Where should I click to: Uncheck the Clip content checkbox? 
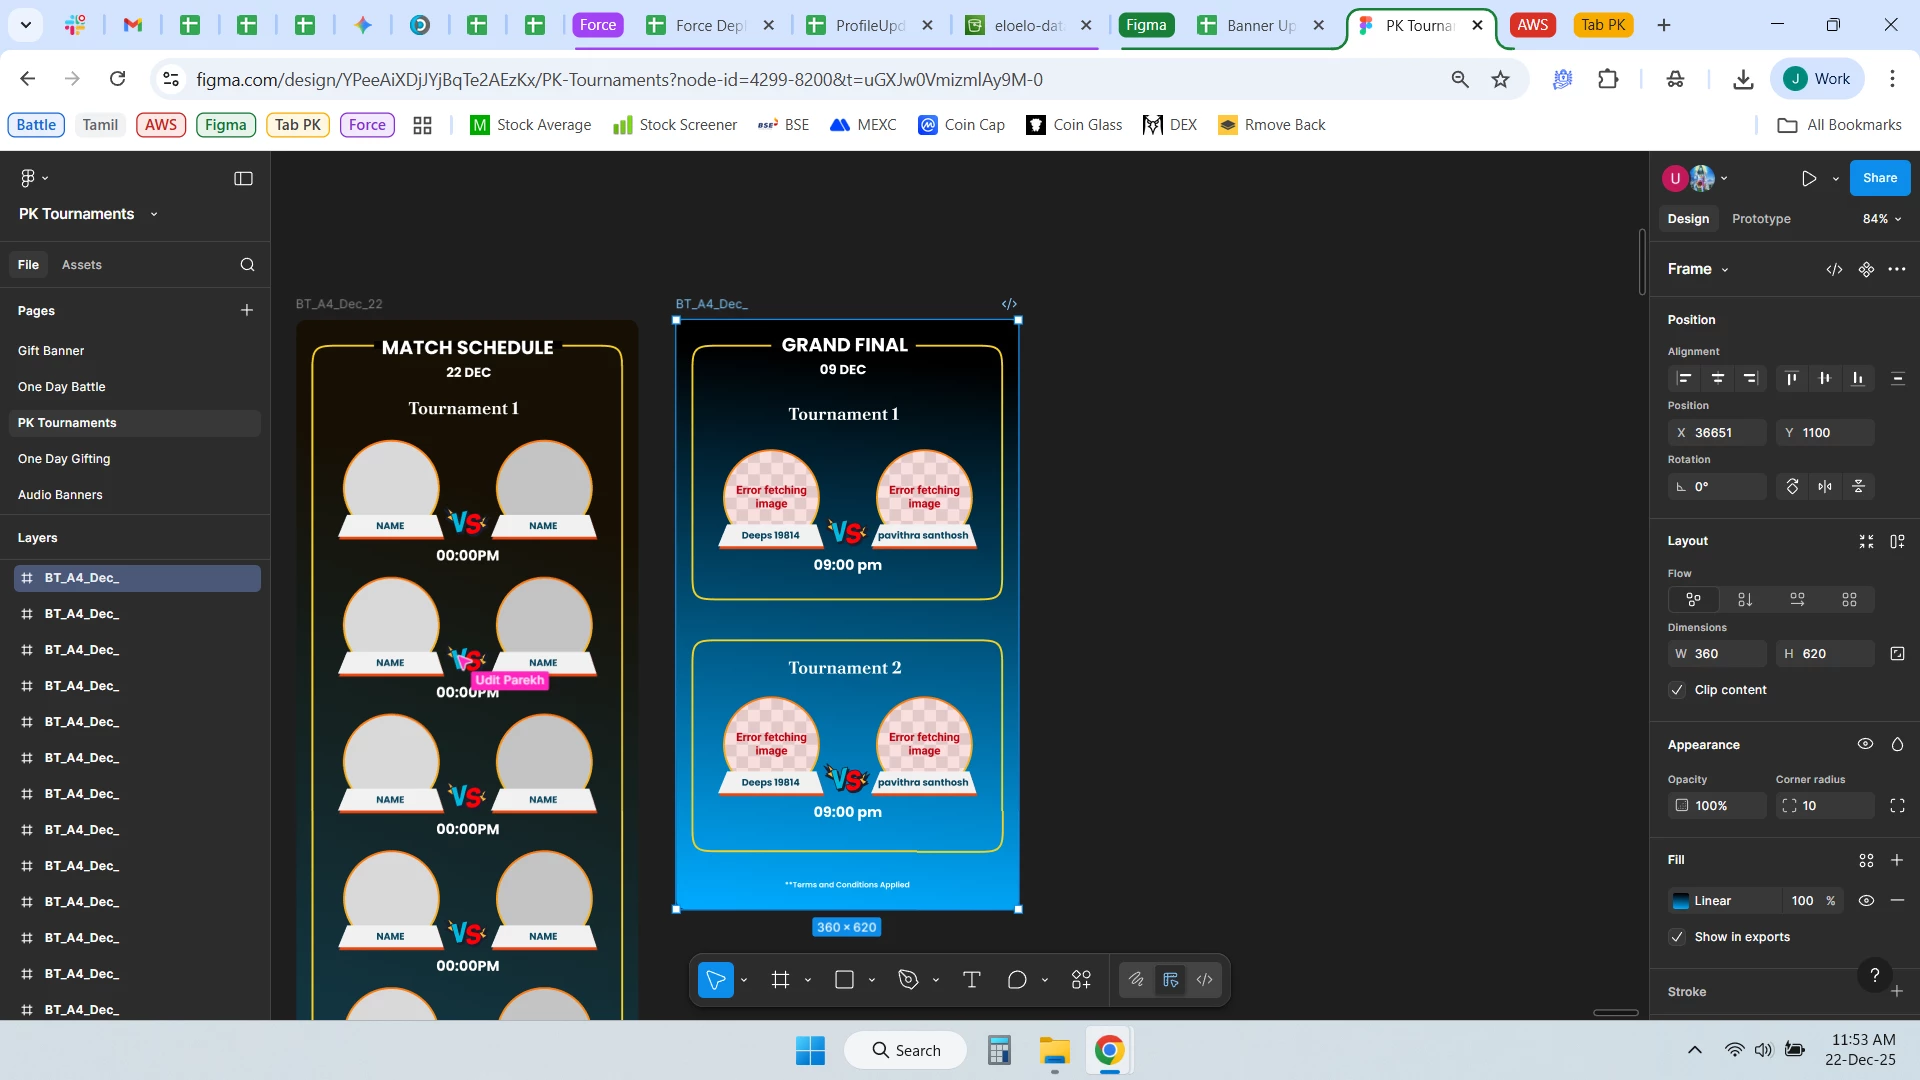click(x=1677, y=690)
